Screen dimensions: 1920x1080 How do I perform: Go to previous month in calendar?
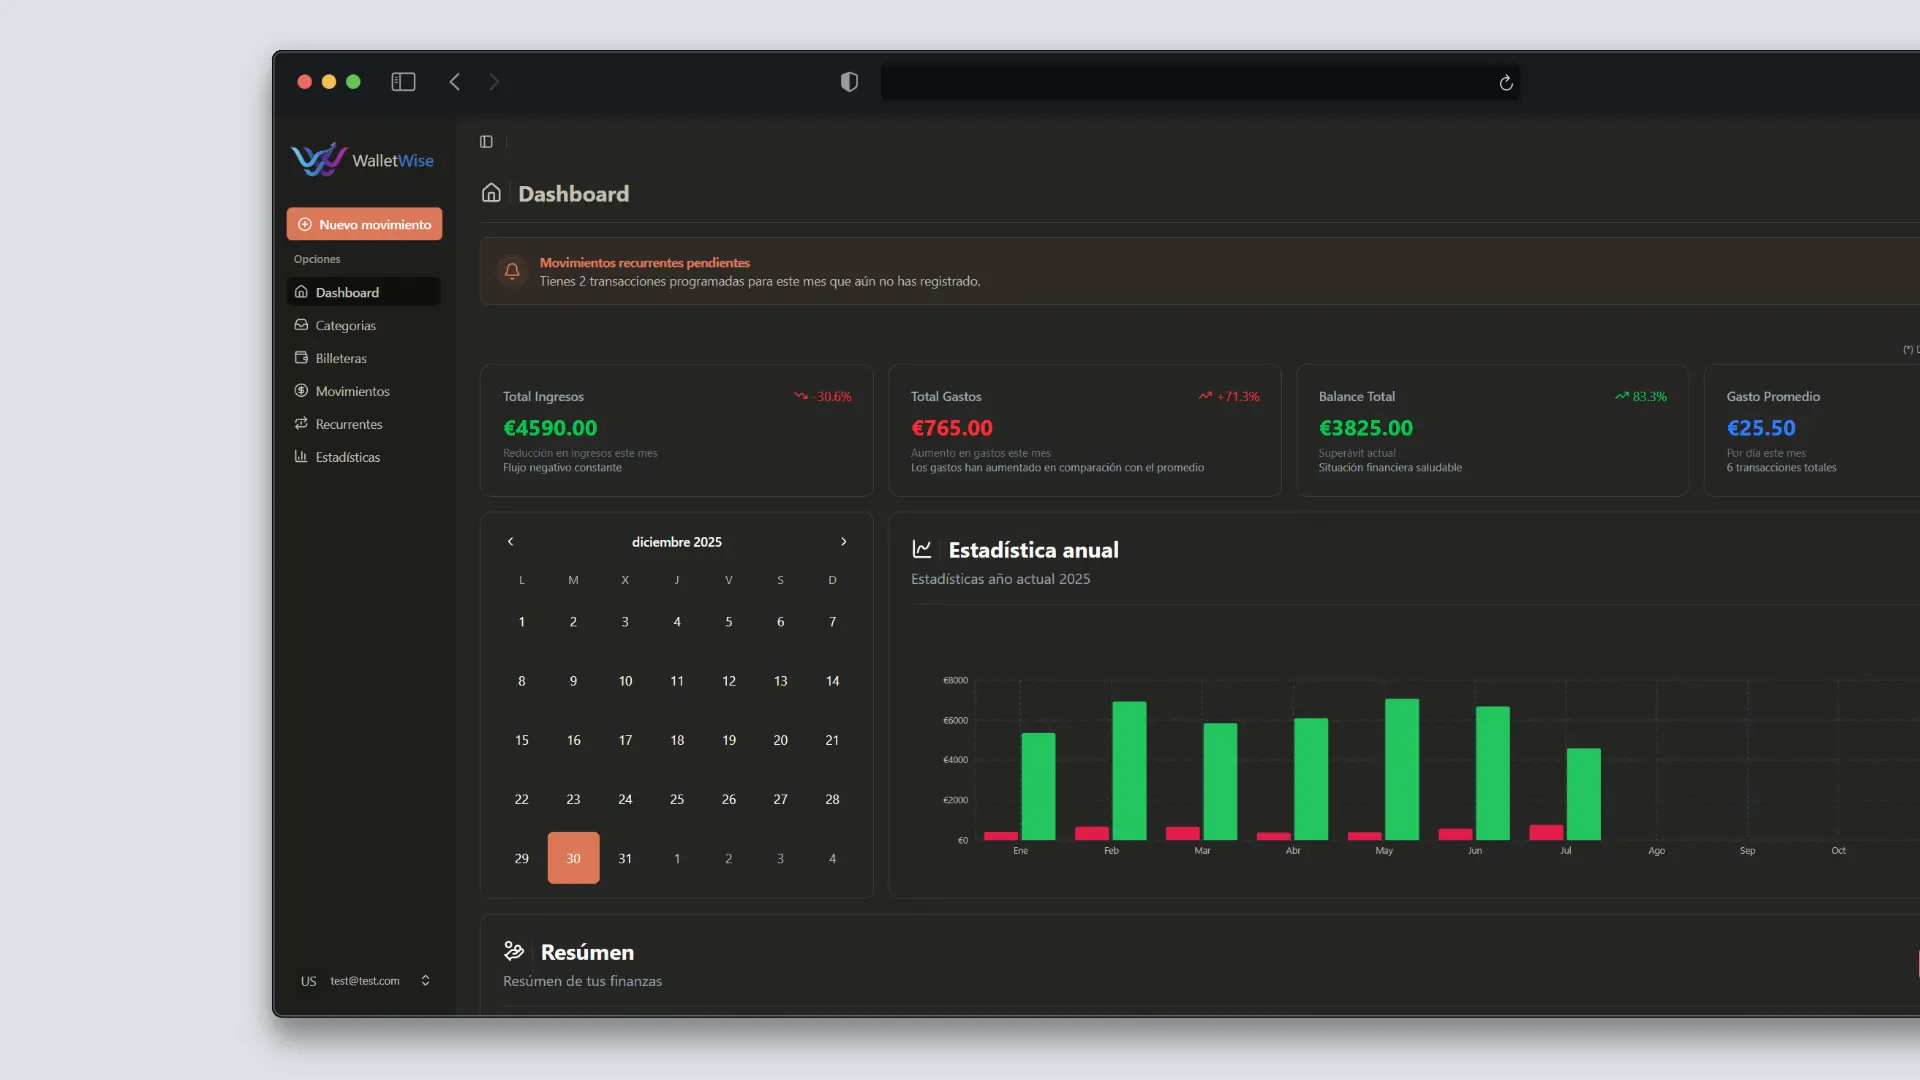click(x=510, y=542)
